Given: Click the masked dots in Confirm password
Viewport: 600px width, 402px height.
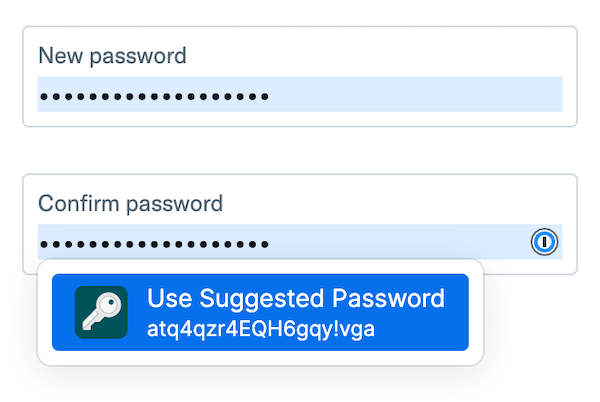Looking at the screenshot, I should coord(154,244).
